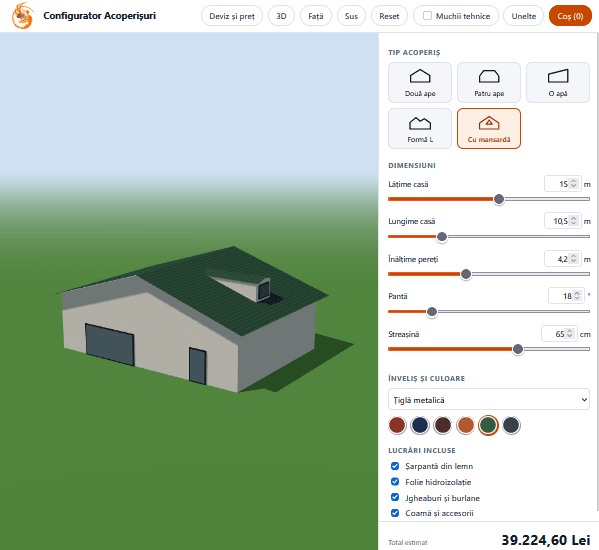Uncheck Folie hidroizolație
The height and width of the screenshot is (550, 599).
(395, 482)
